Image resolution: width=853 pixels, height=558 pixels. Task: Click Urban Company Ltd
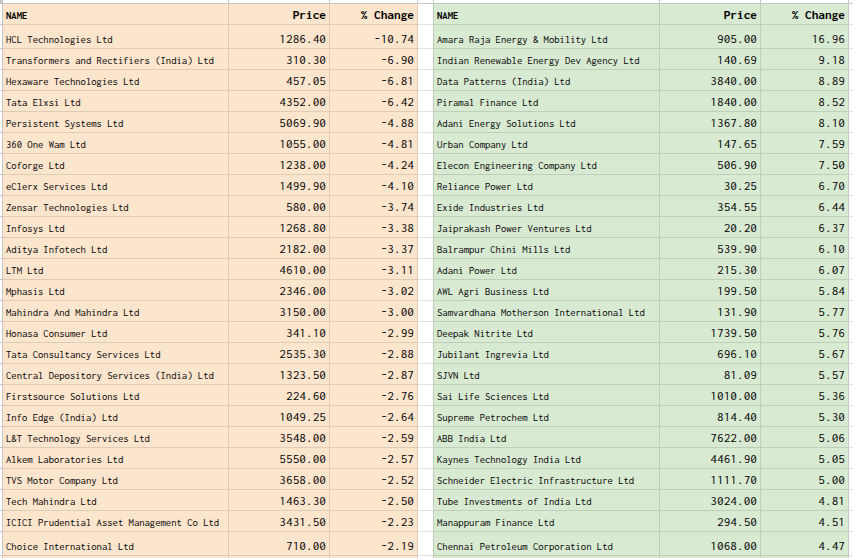click(546, 145)
